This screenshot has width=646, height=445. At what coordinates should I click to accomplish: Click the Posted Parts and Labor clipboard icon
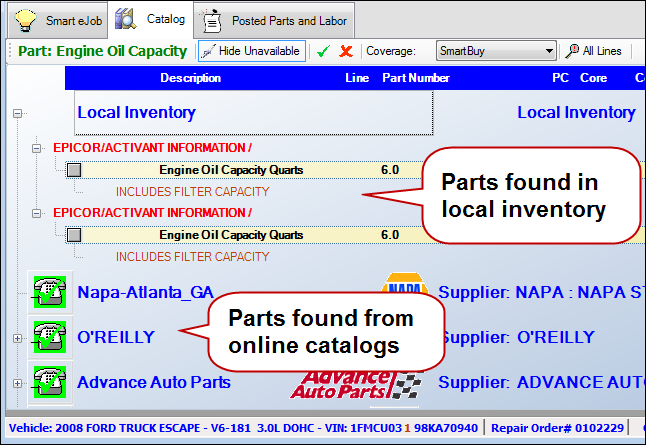[x=211, y=19]
